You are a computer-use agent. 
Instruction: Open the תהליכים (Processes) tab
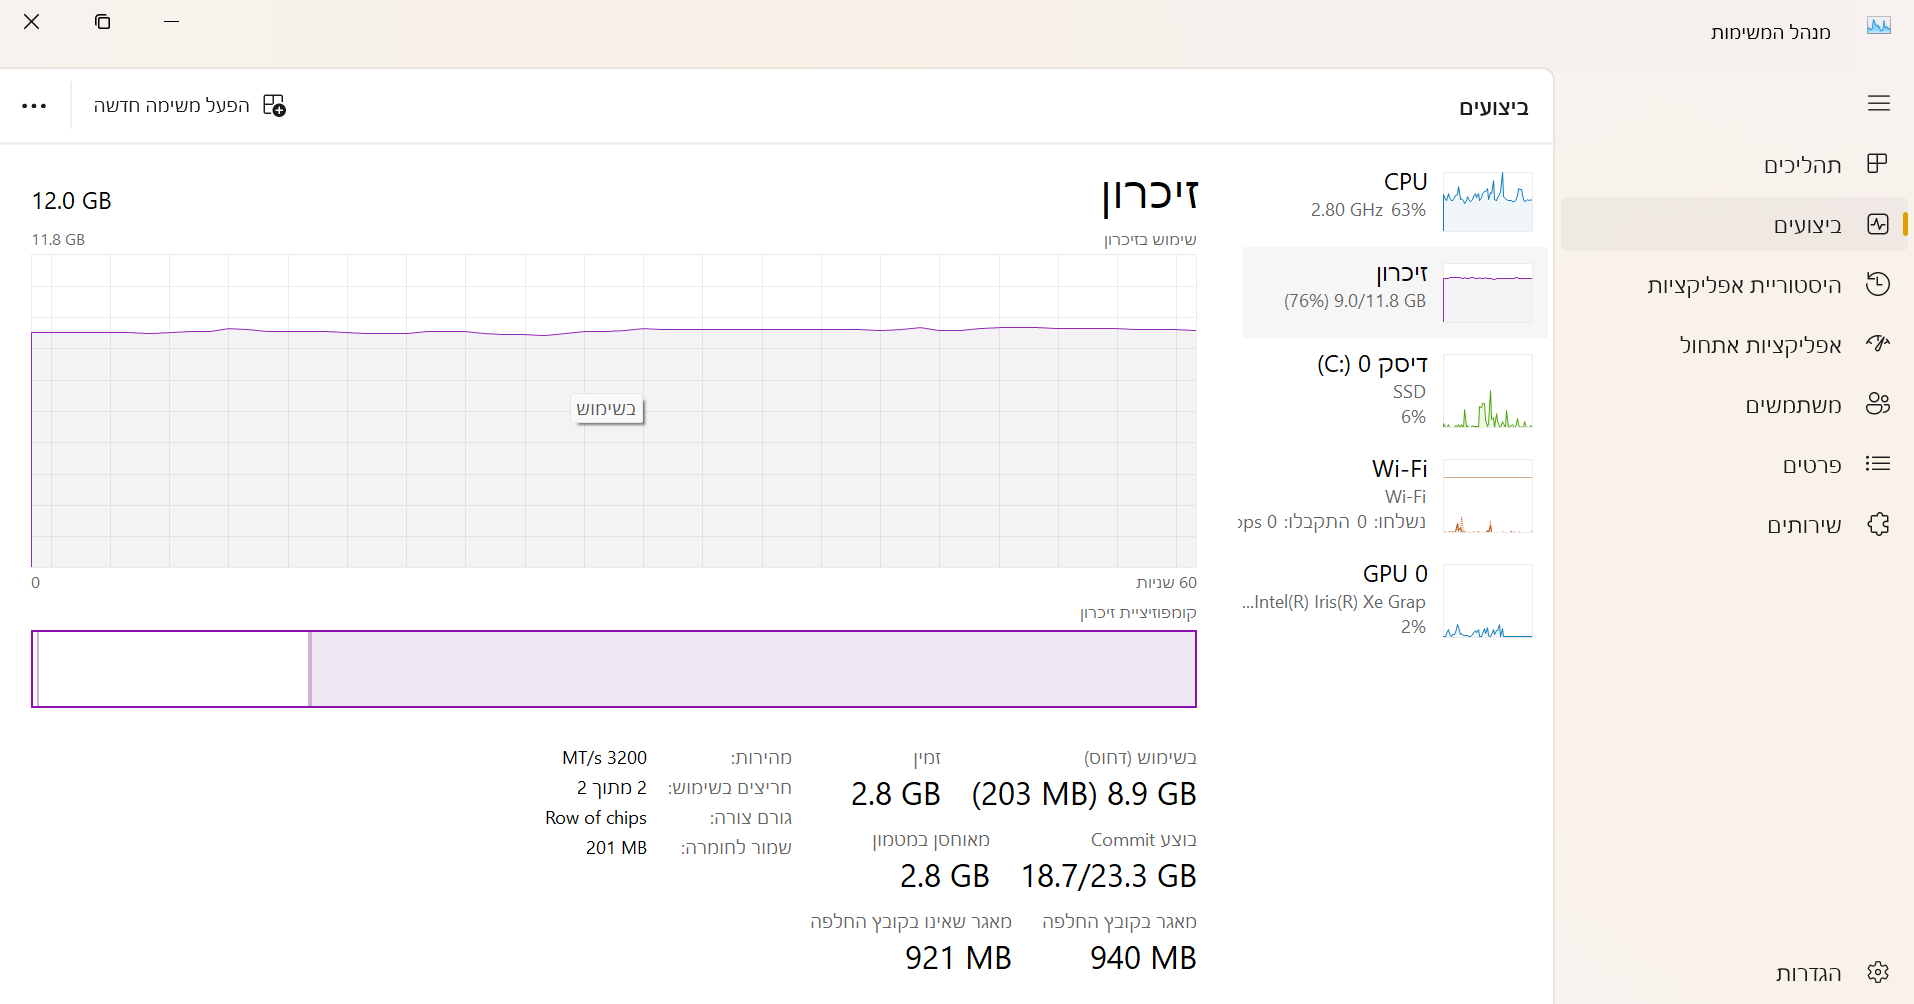[1734, 164]
